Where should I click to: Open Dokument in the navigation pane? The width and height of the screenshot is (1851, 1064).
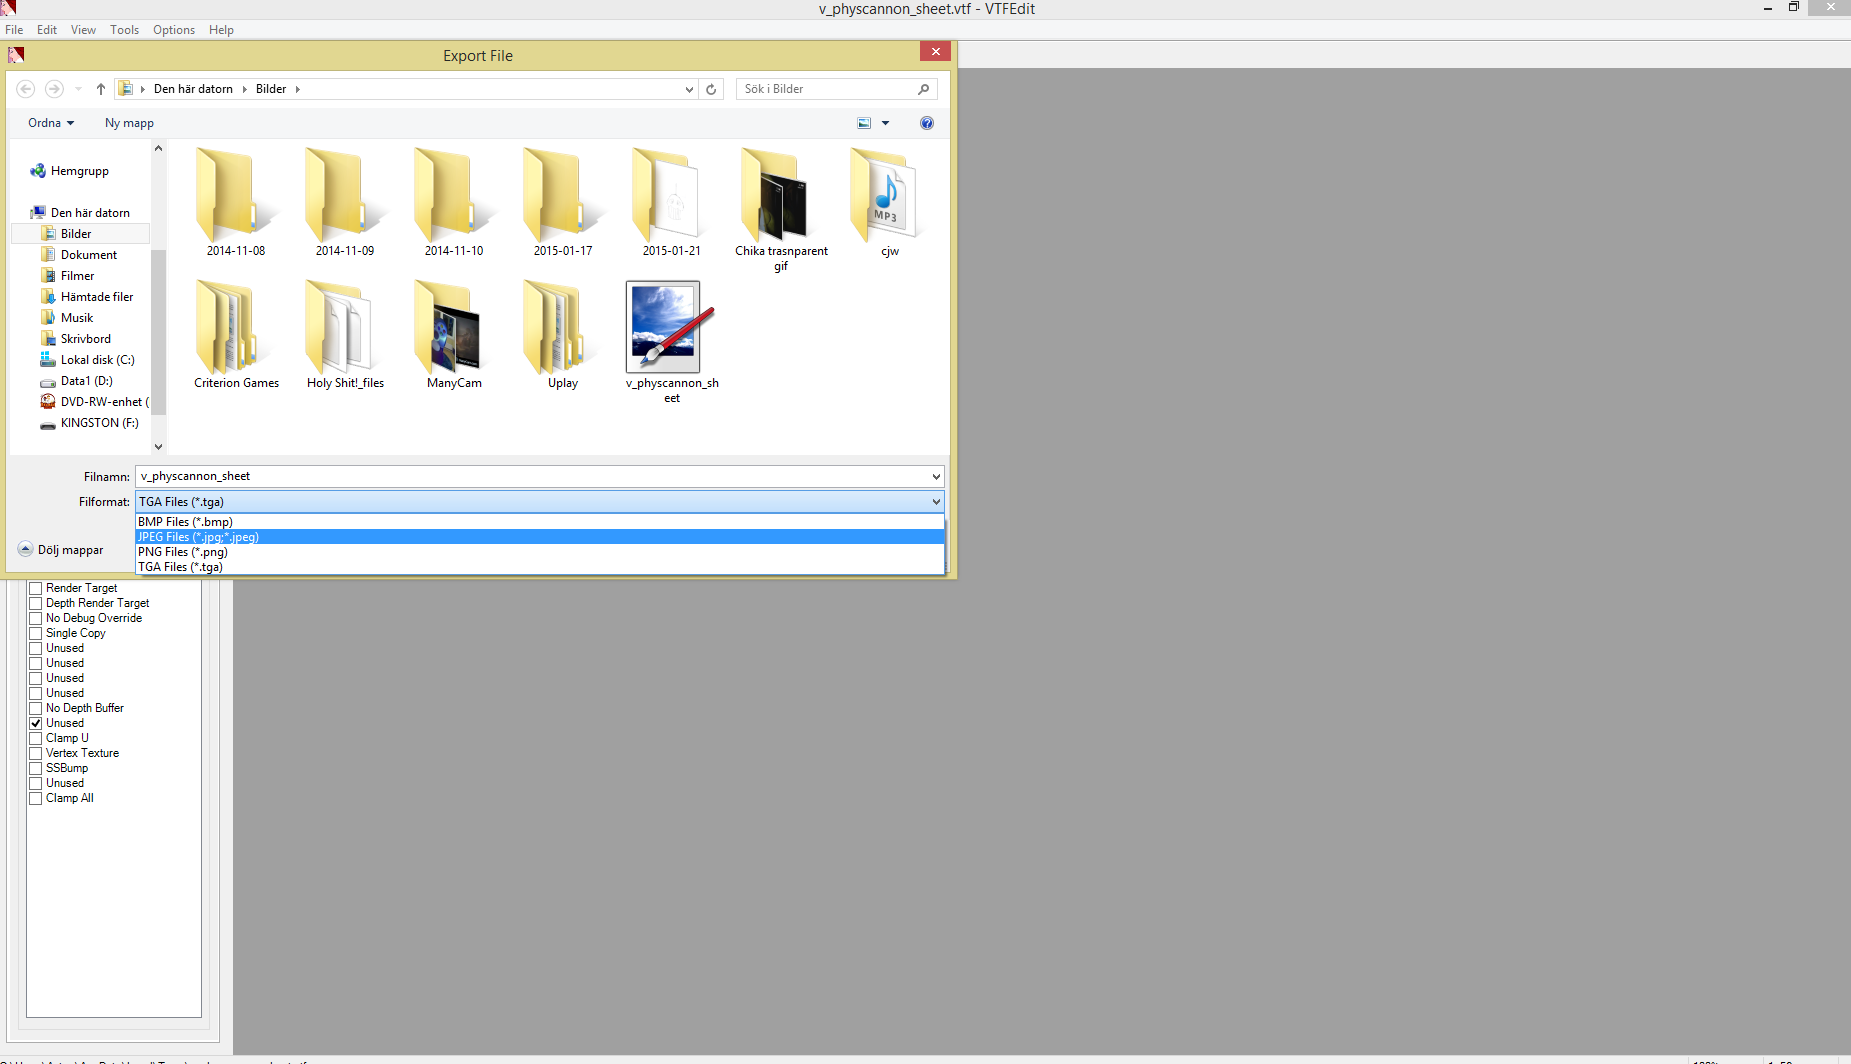(x=79, y=255)
